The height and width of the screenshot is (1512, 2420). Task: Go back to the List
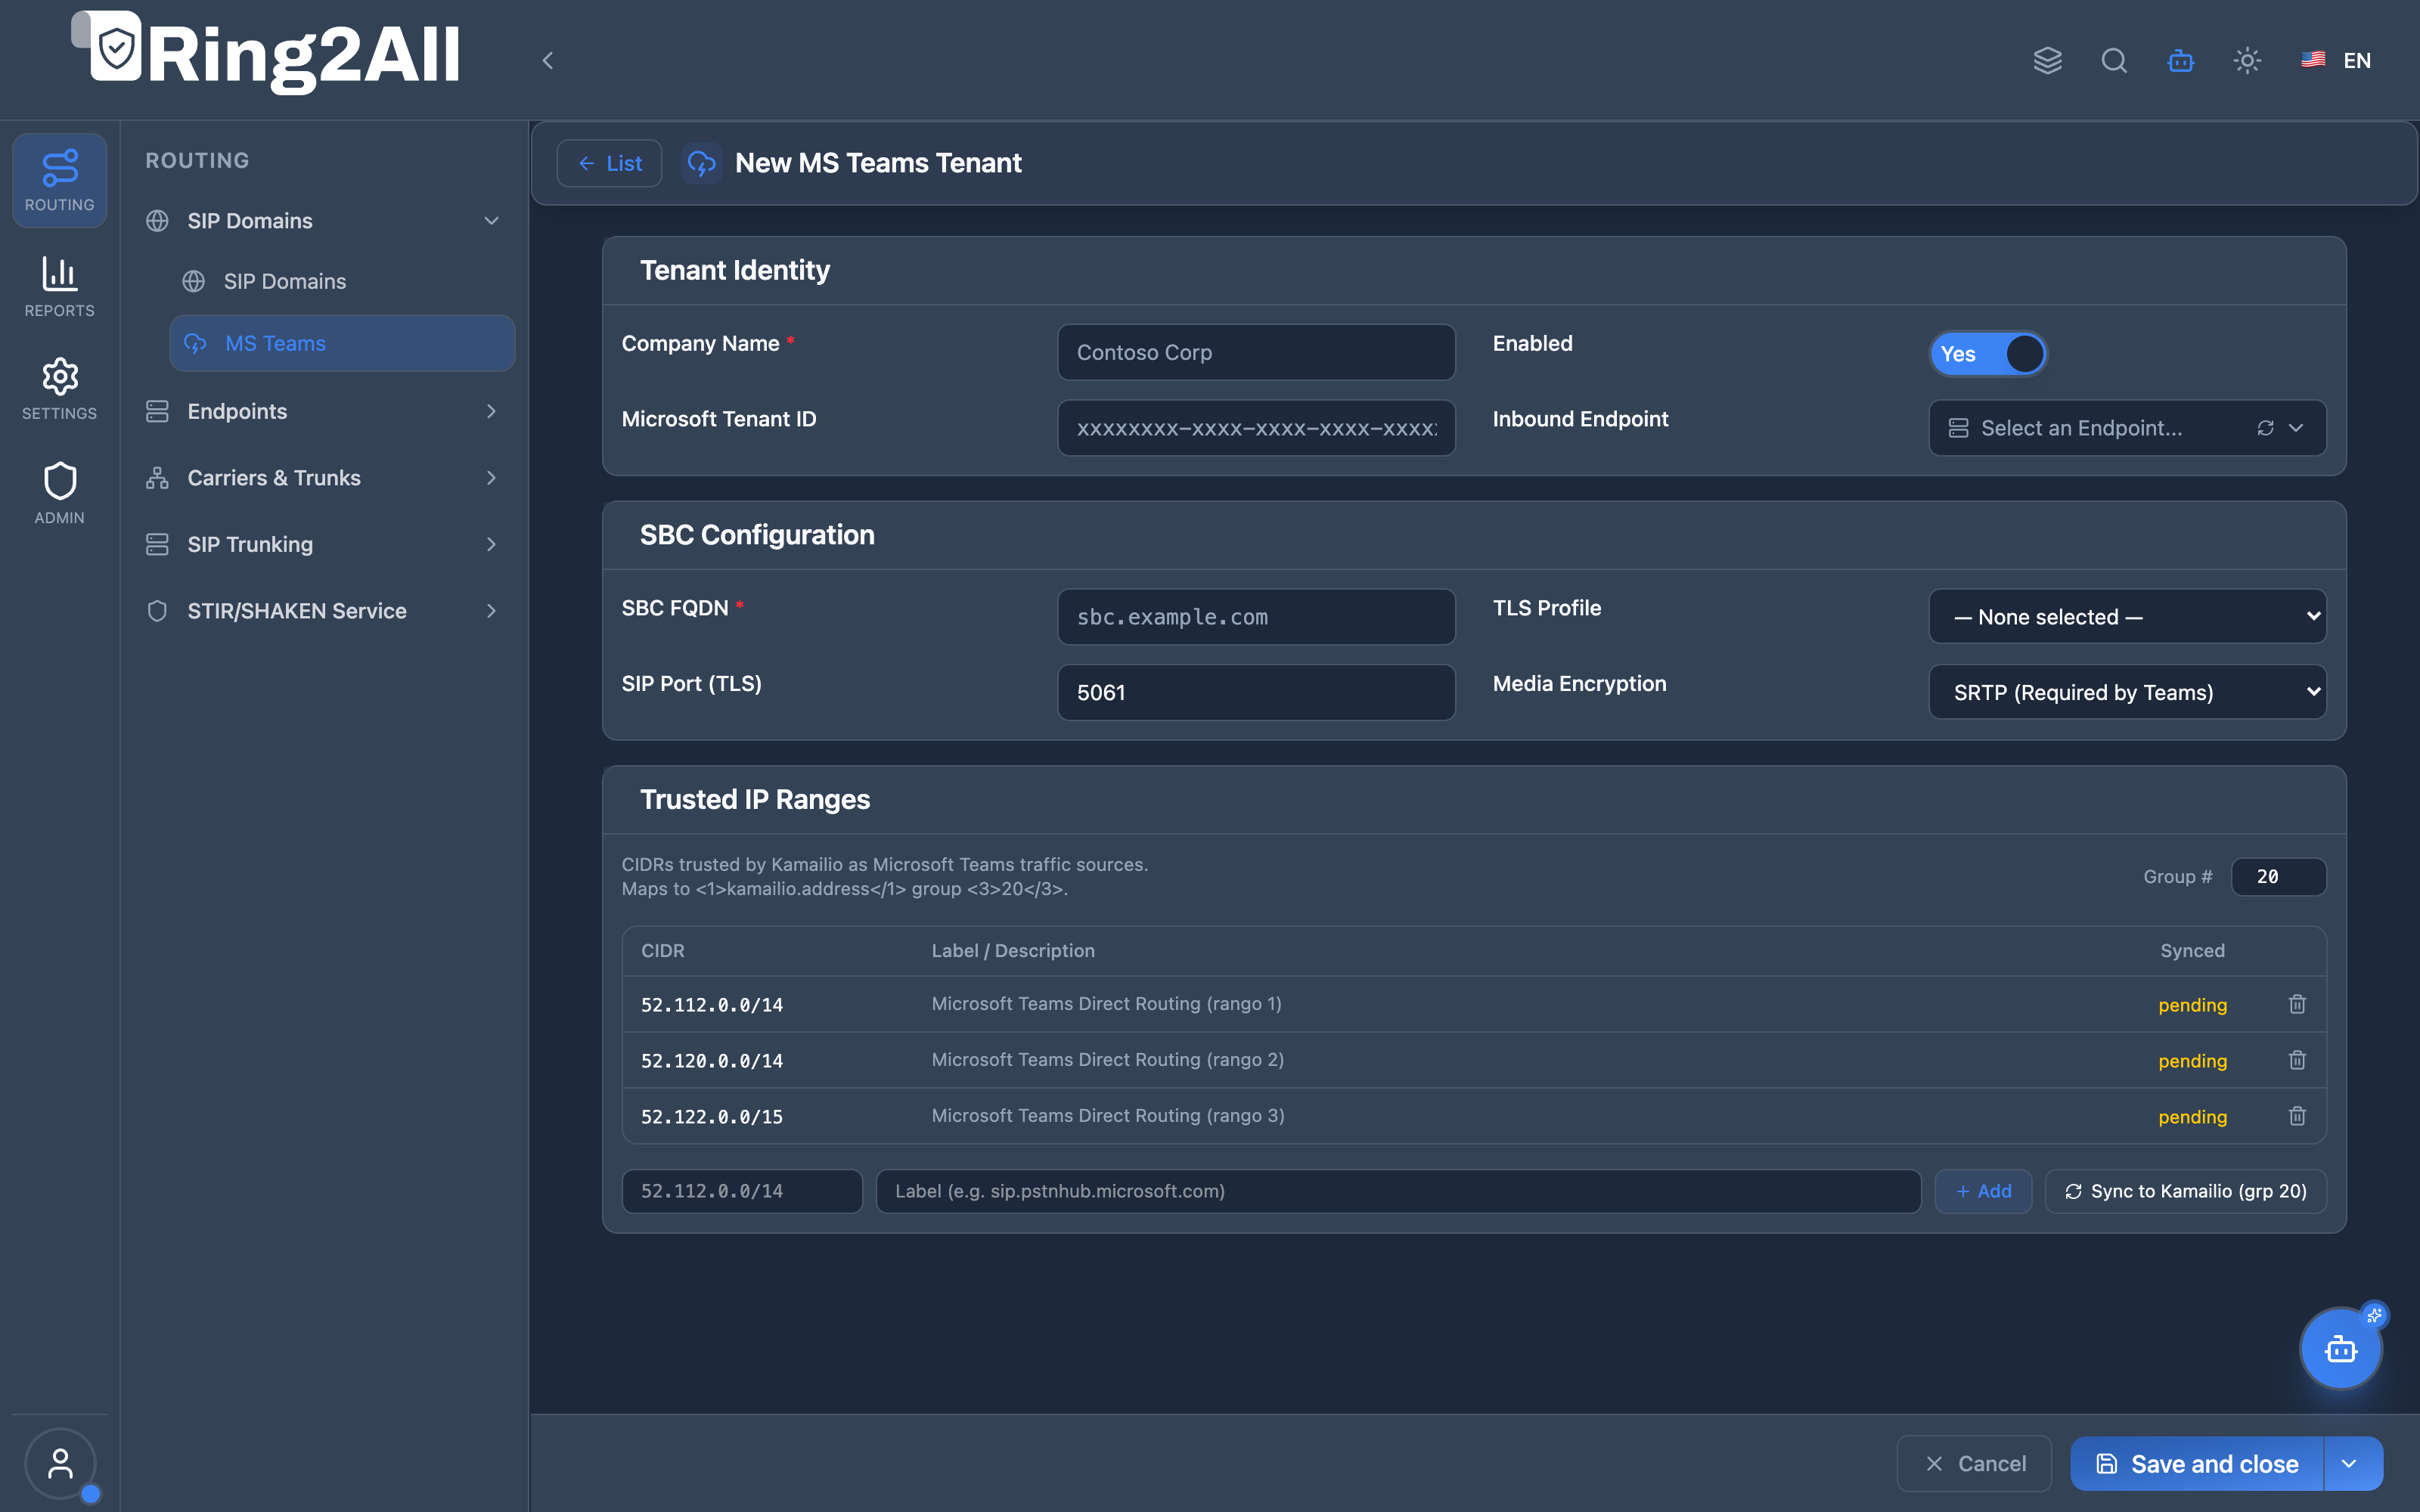[x=609, y=163]
